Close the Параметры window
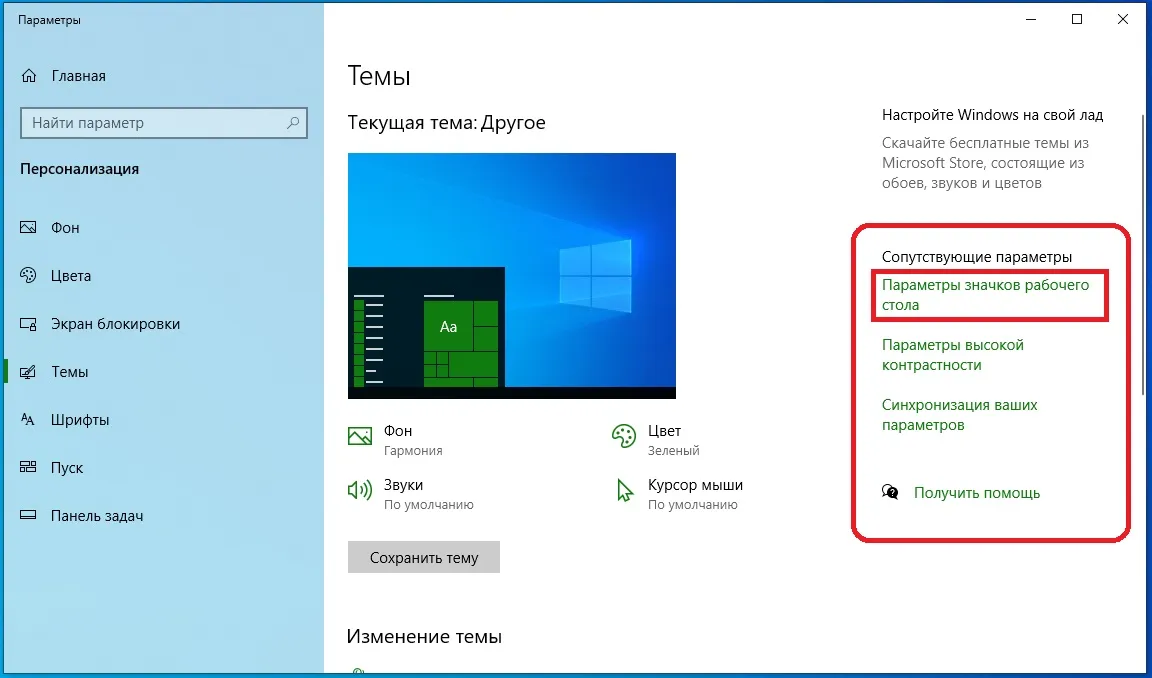The height and width of the screenshot is (678, 1152). [1123, 20]
